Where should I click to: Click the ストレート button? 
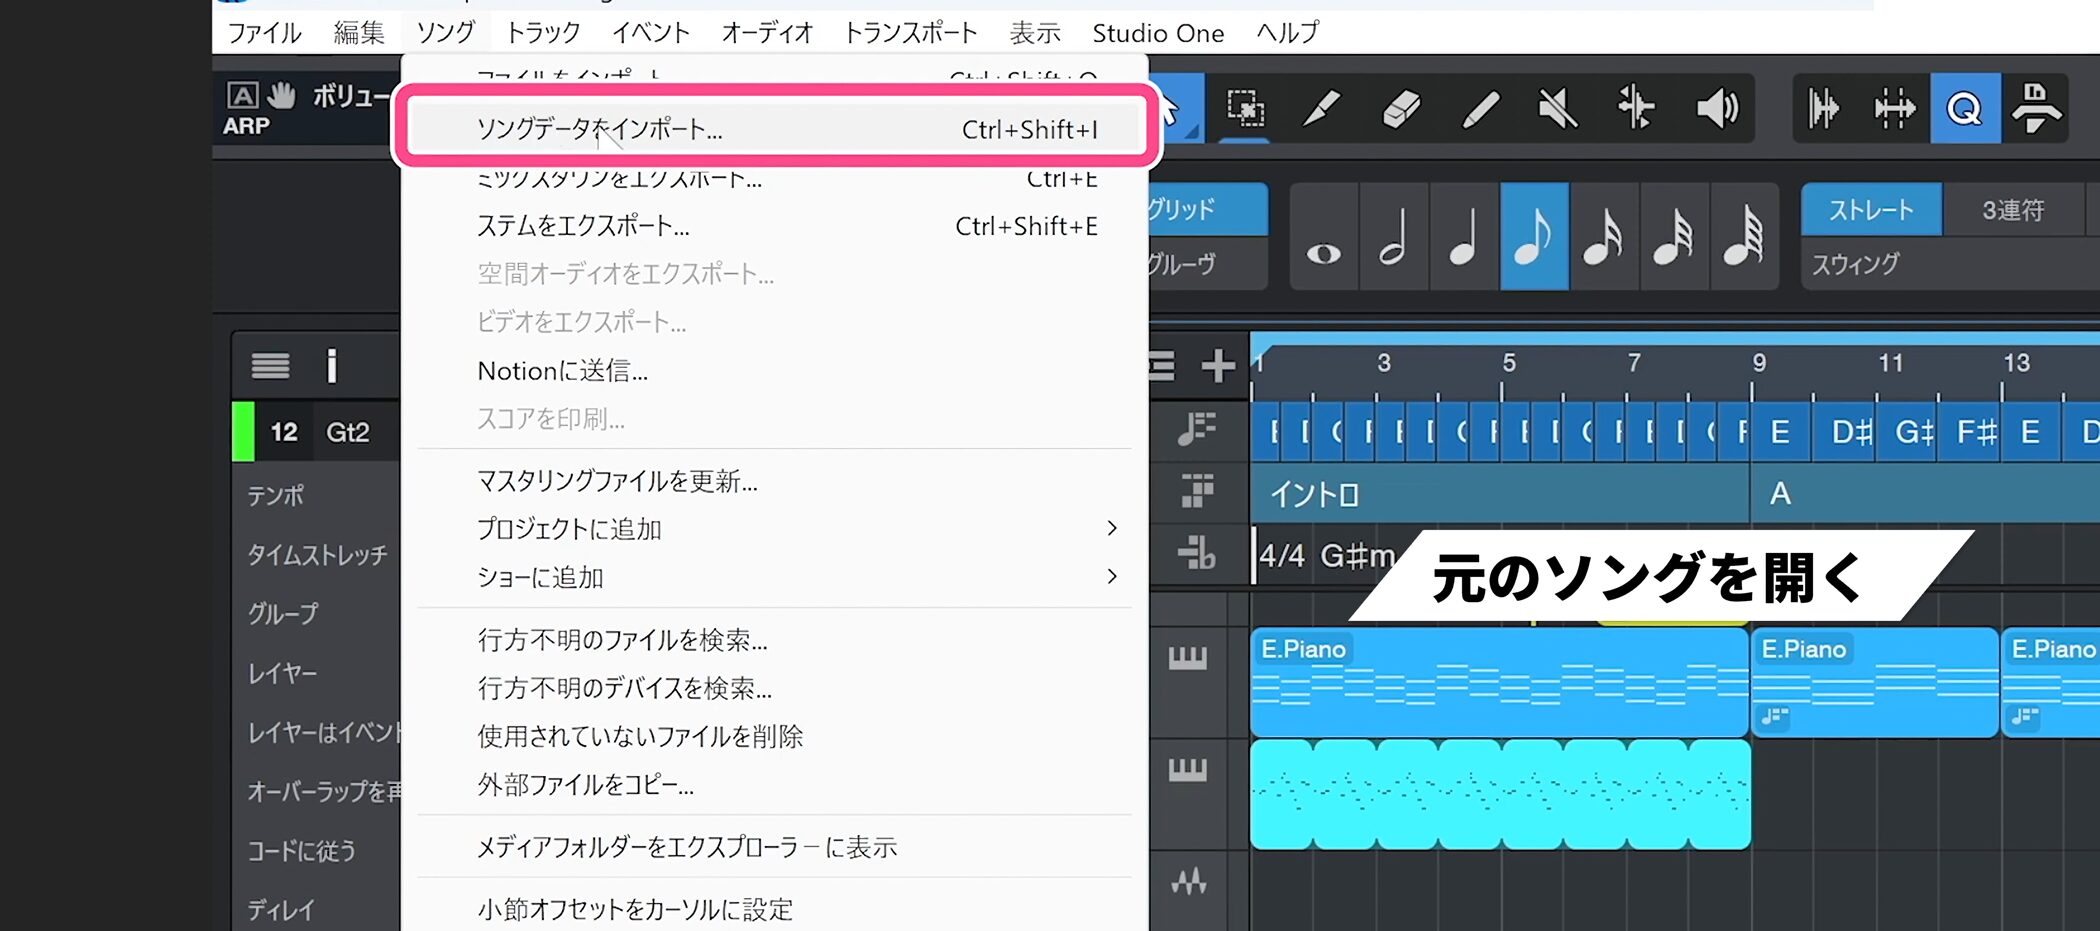(x=1870, y=210)
